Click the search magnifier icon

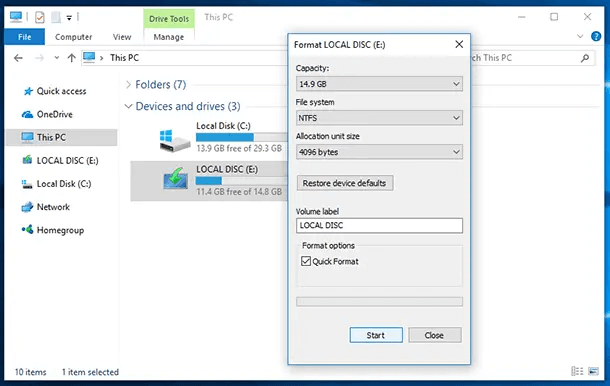(585, 58)
